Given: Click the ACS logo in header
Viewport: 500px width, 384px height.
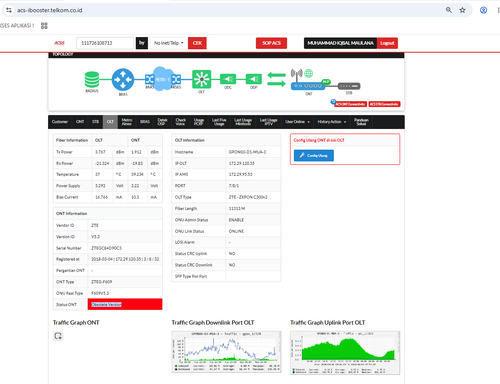Looking at the screenshot, I should click(59, 43).
